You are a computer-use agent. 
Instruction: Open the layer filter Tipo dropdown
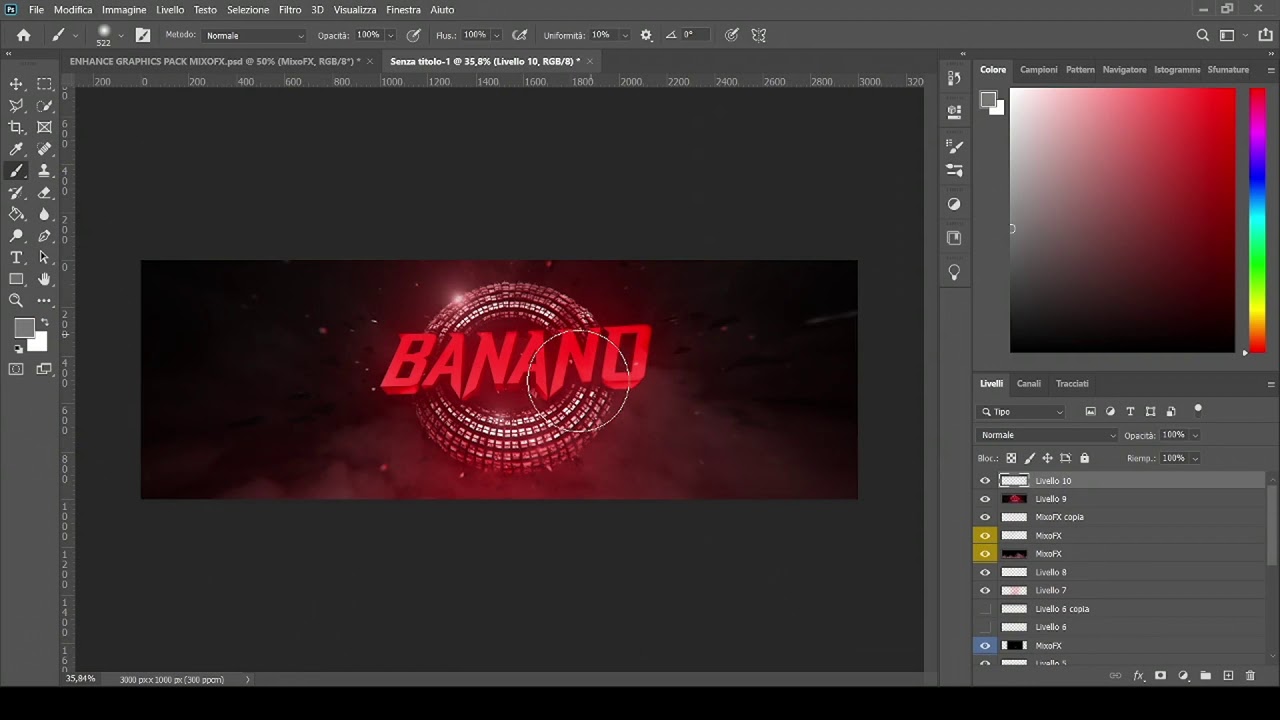pyautogui.click(x=1021, y=412)
